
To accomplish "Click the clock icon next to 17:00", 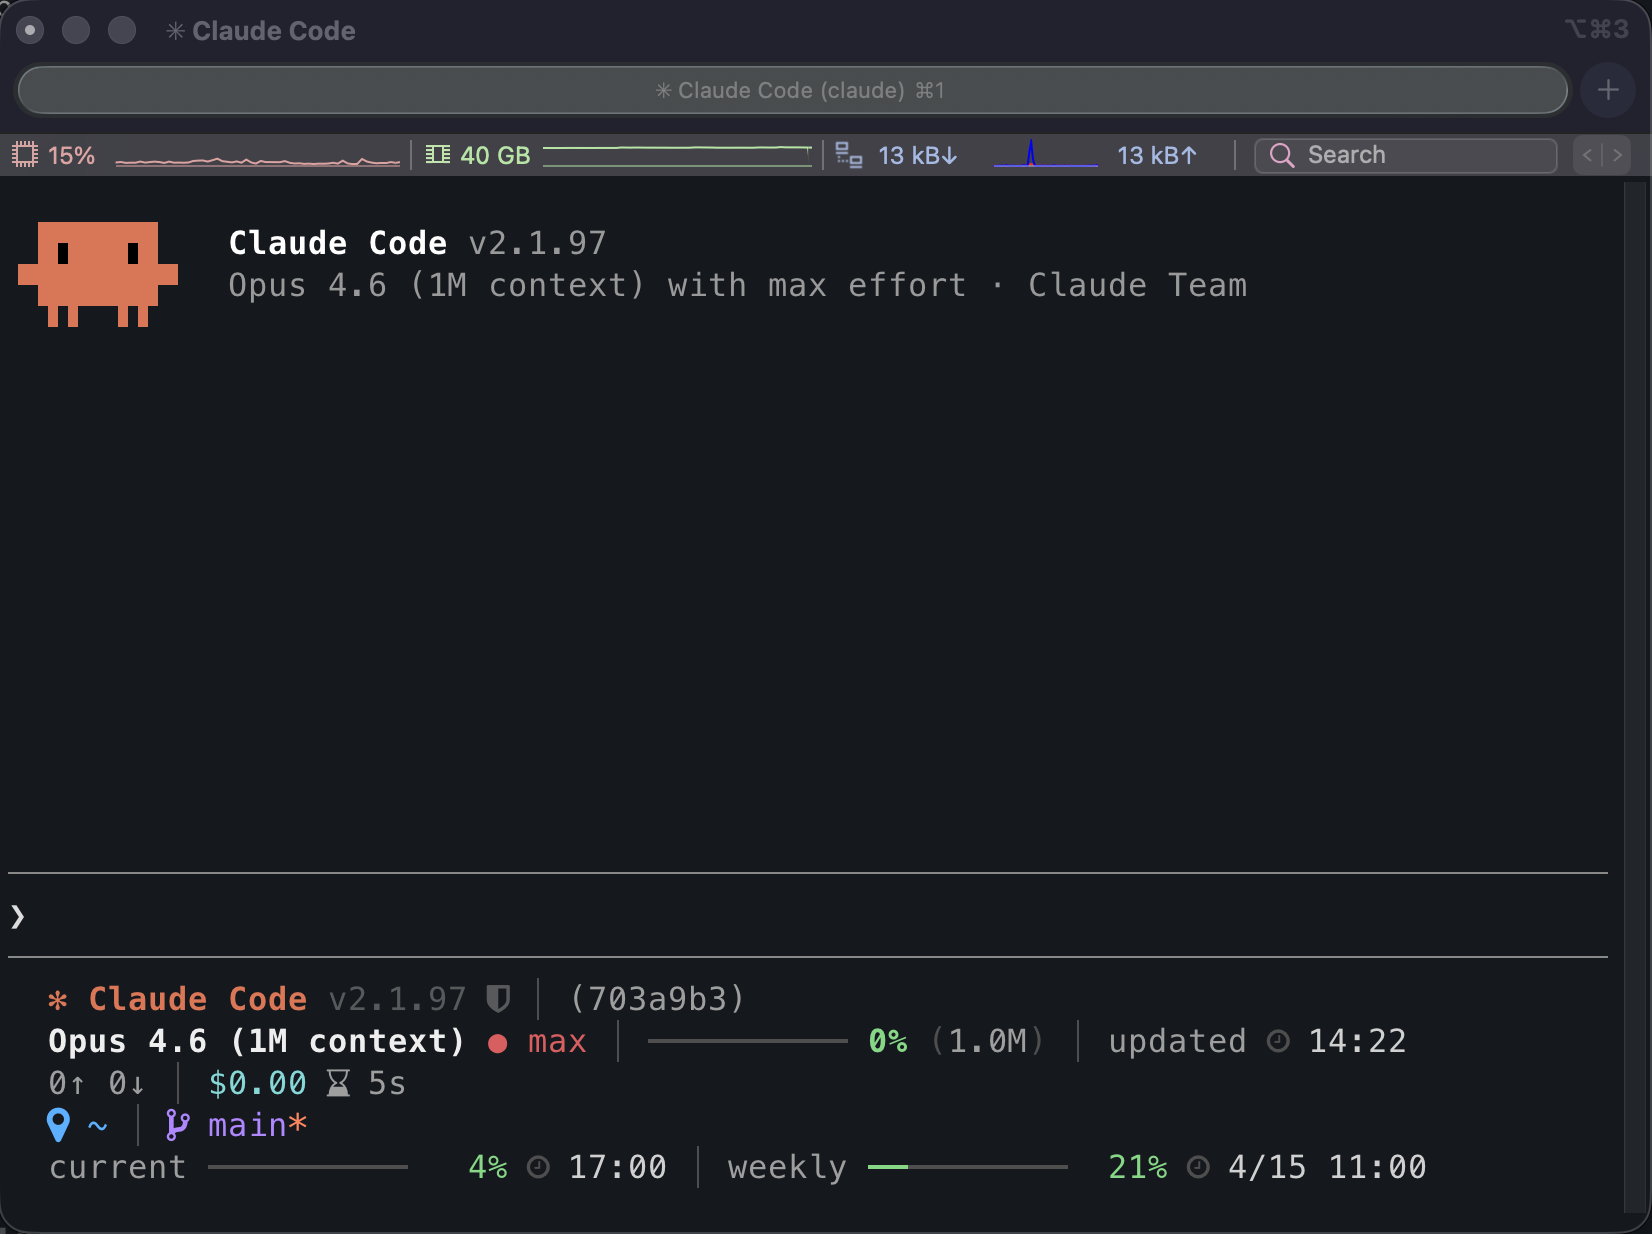I will 538,1168.
